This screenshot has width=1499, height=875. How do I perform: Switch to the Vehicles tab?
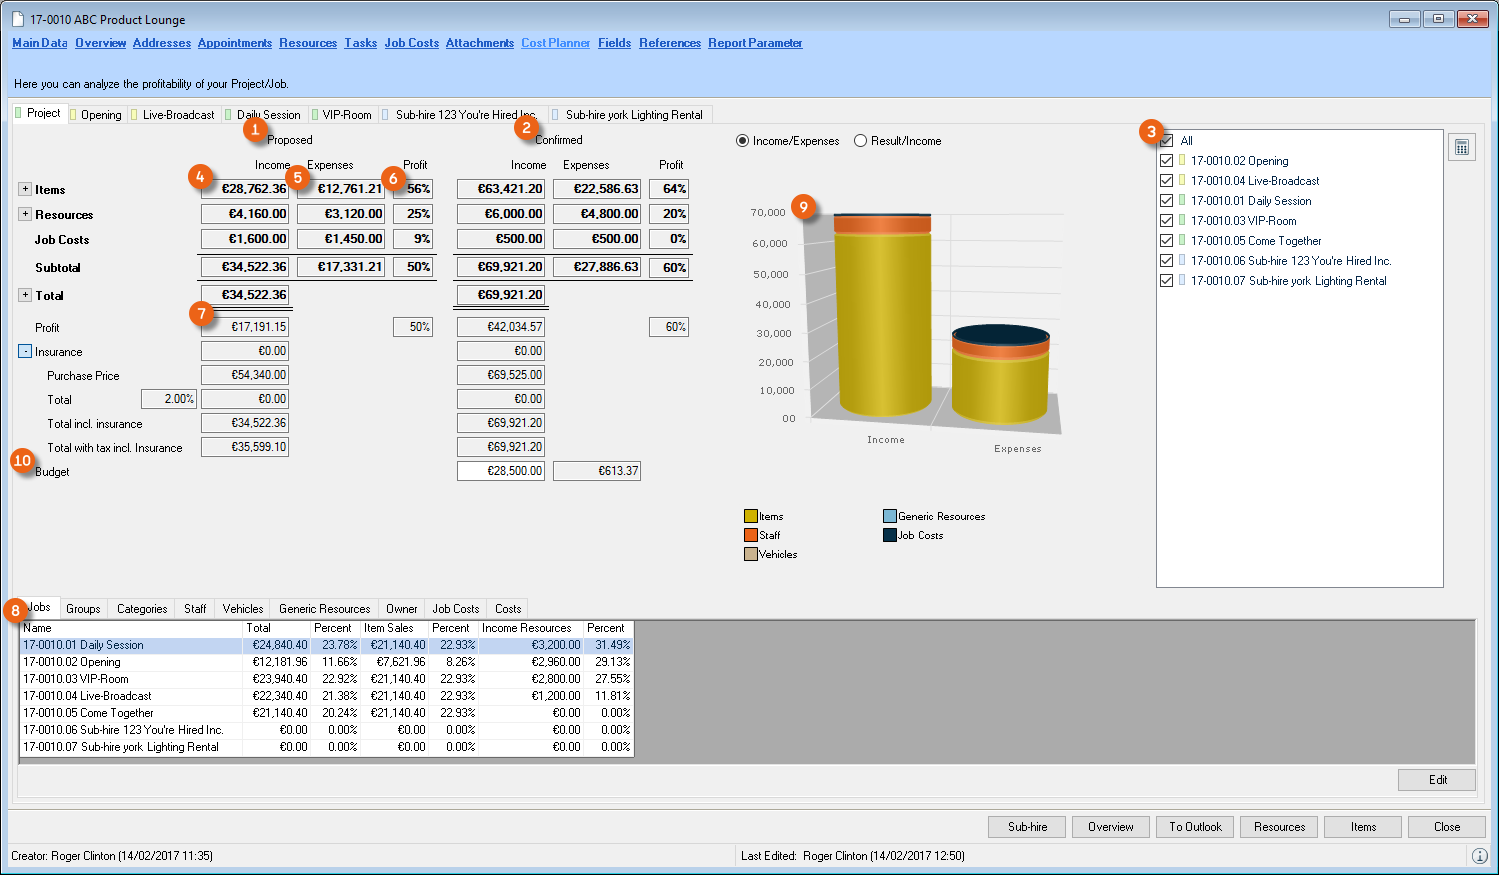pyautogui.click(x=243, y=609)
